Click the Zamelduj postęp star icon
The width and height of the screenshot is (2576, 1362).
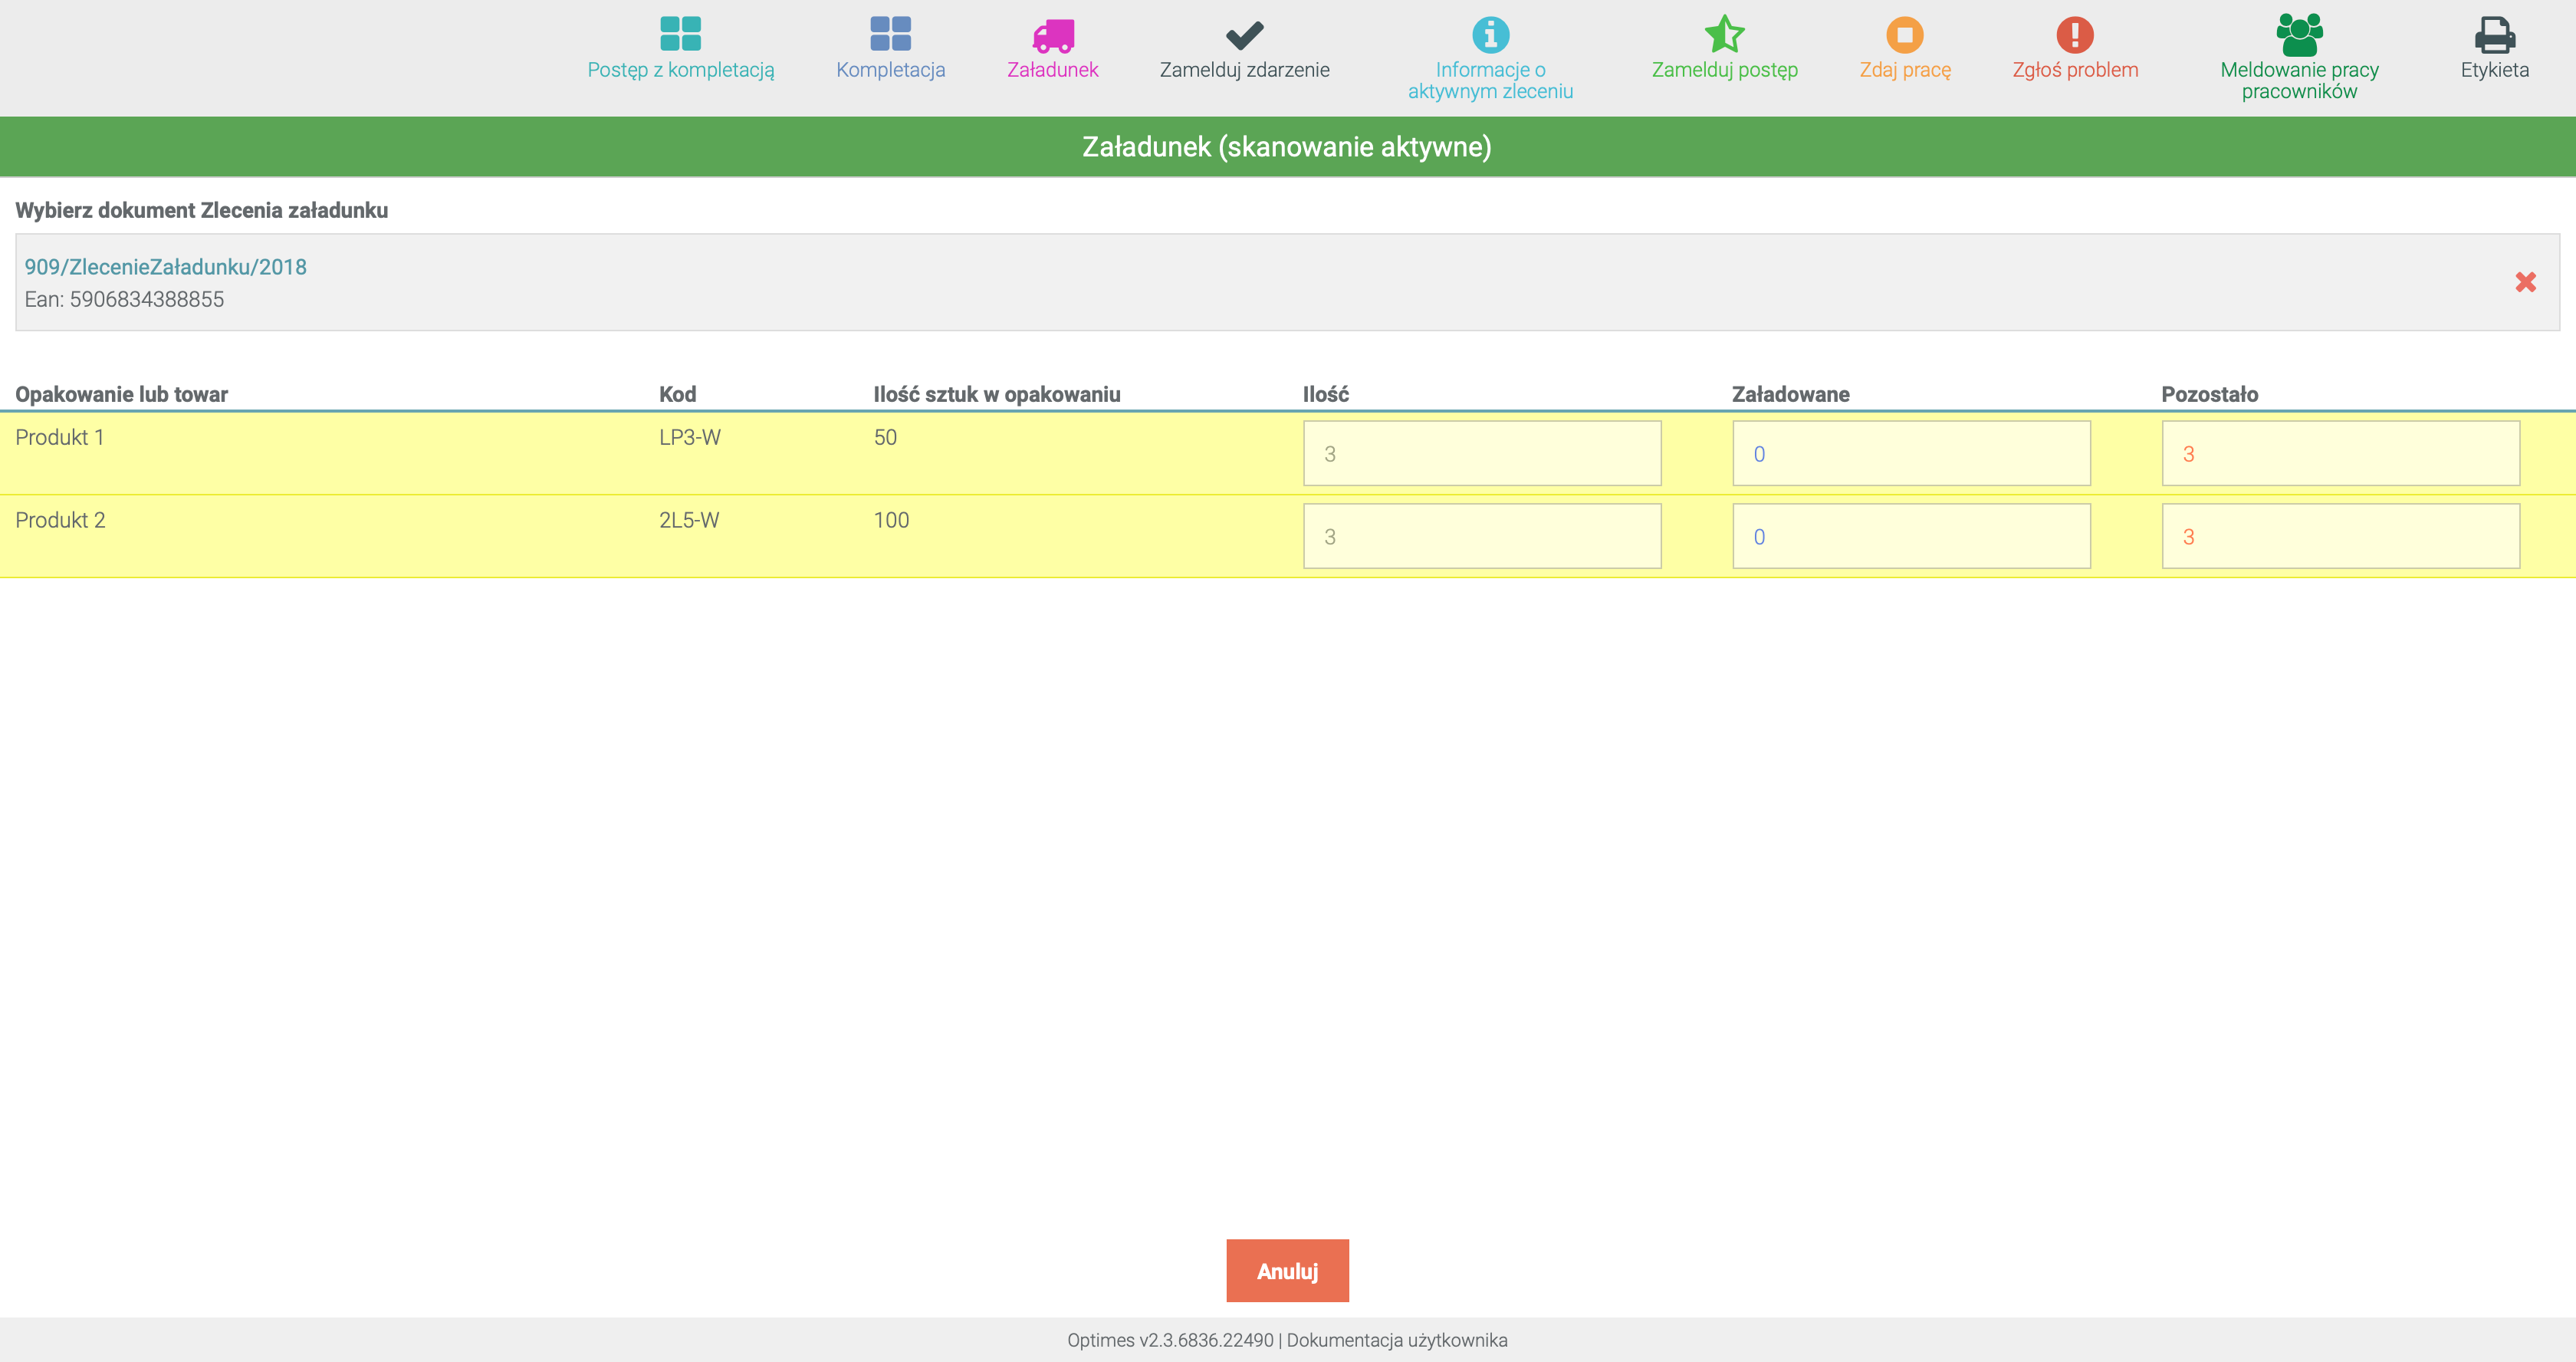coord(1725,34)
